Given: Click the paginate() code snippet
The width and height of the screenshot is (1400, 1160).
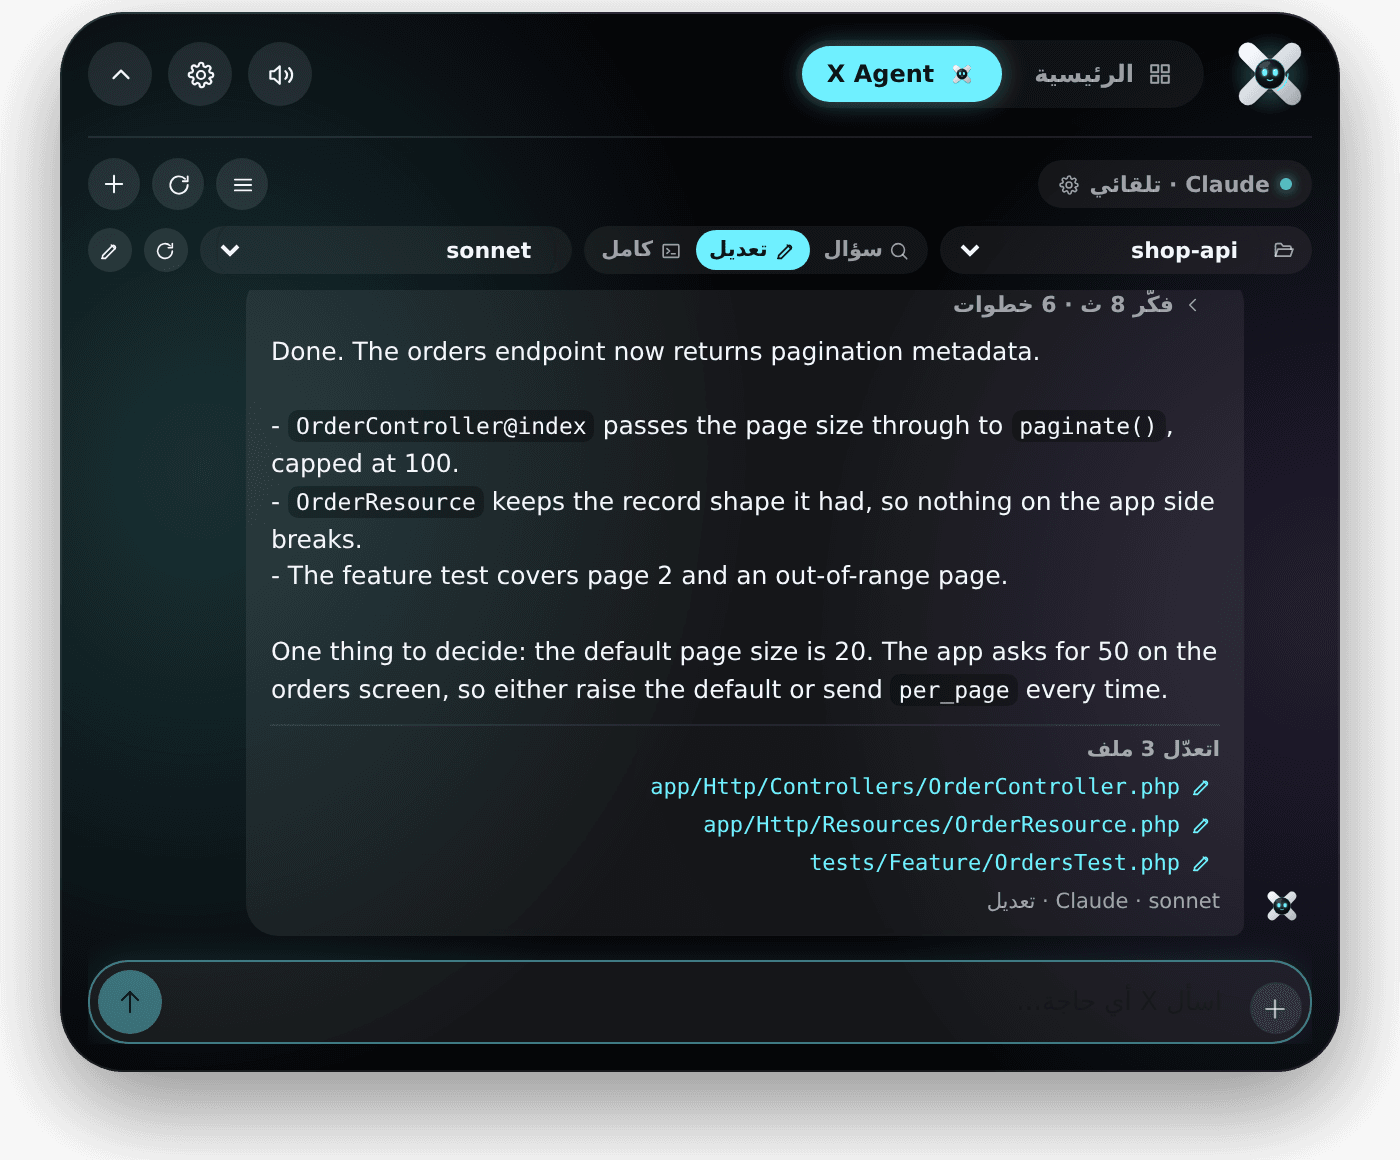Looking at the screenshot, I should (1088, 426).
